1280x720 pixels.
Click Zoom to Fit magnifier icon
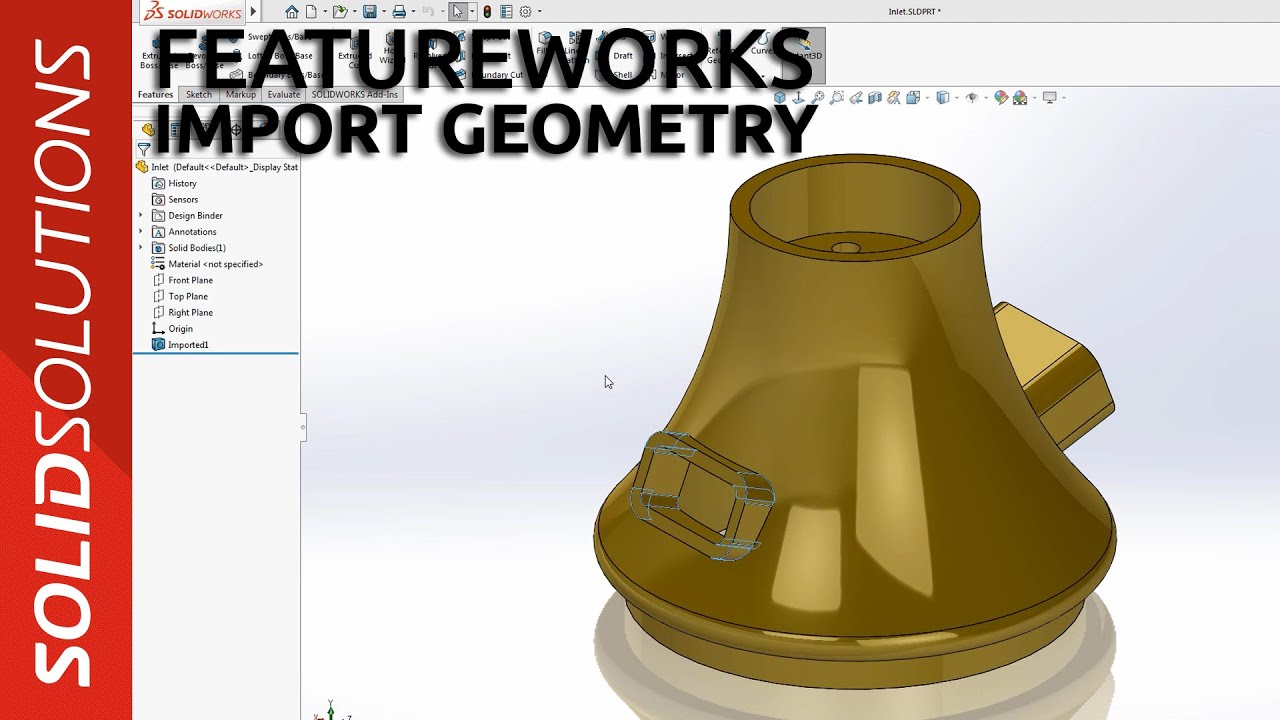[818, 98]
